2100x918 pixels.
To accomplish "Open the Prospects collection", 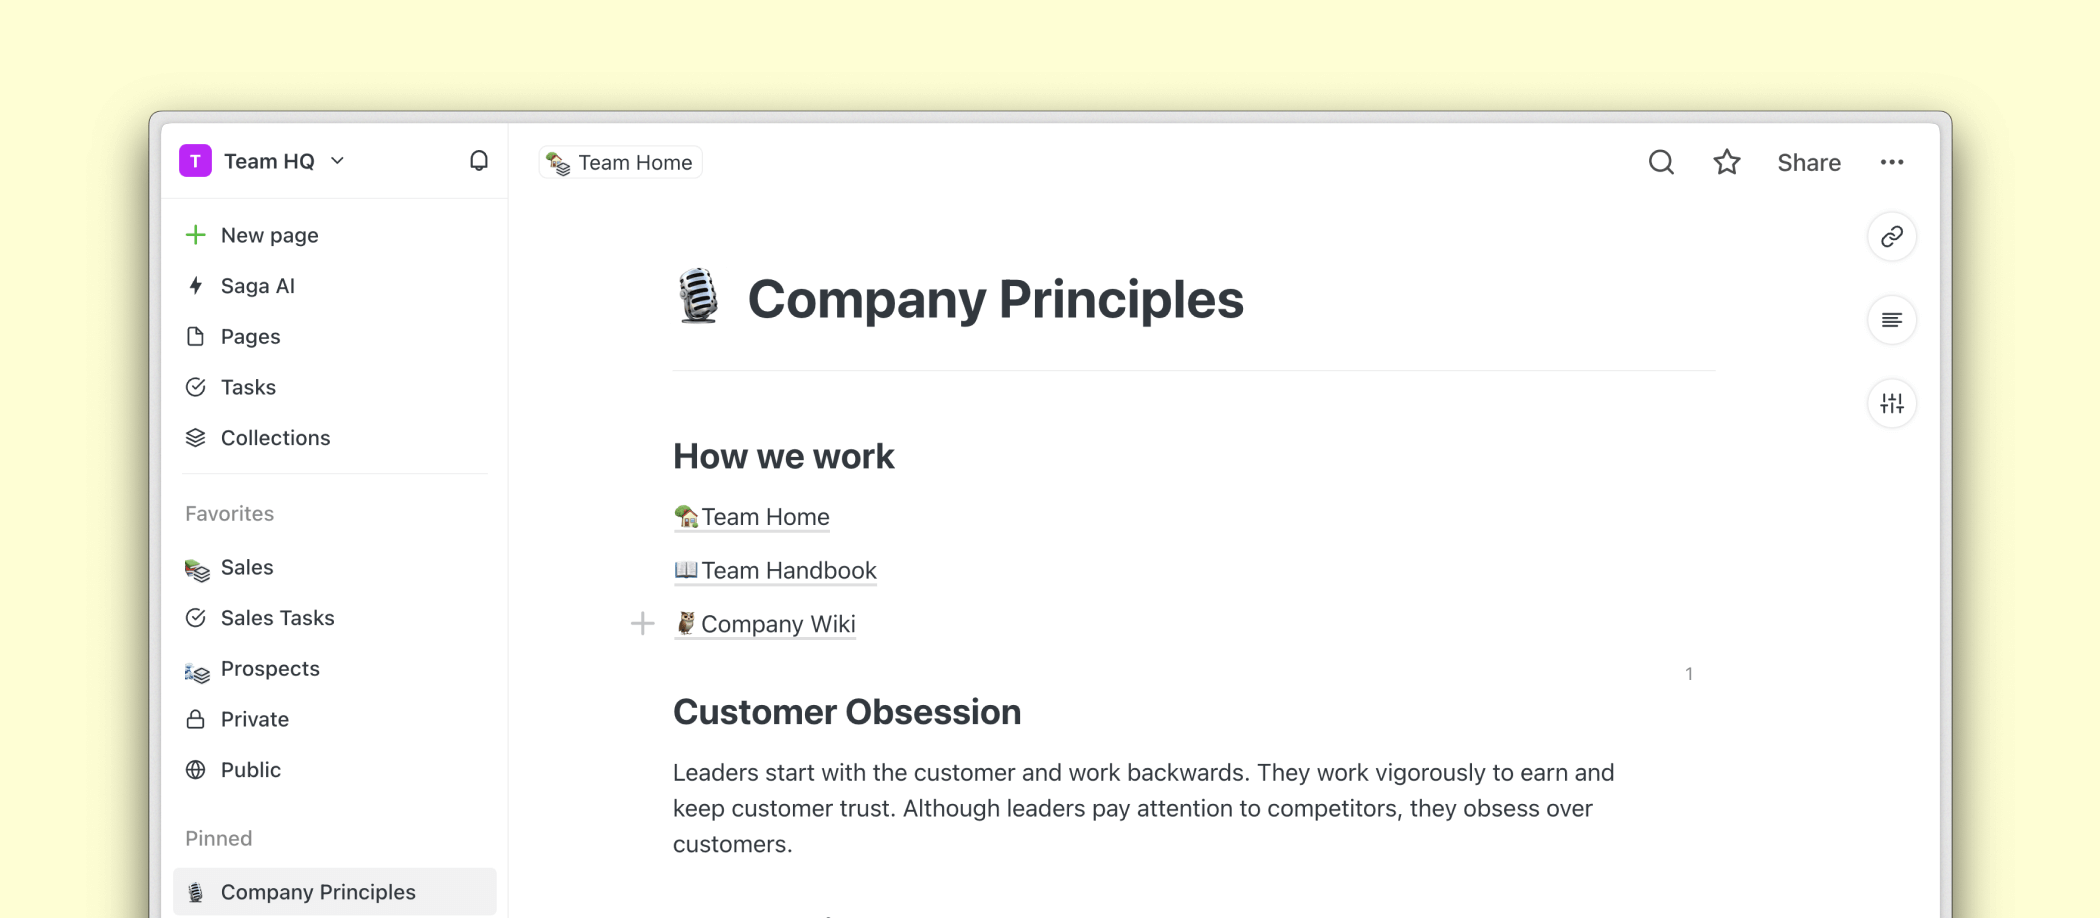I will (270, 668).
